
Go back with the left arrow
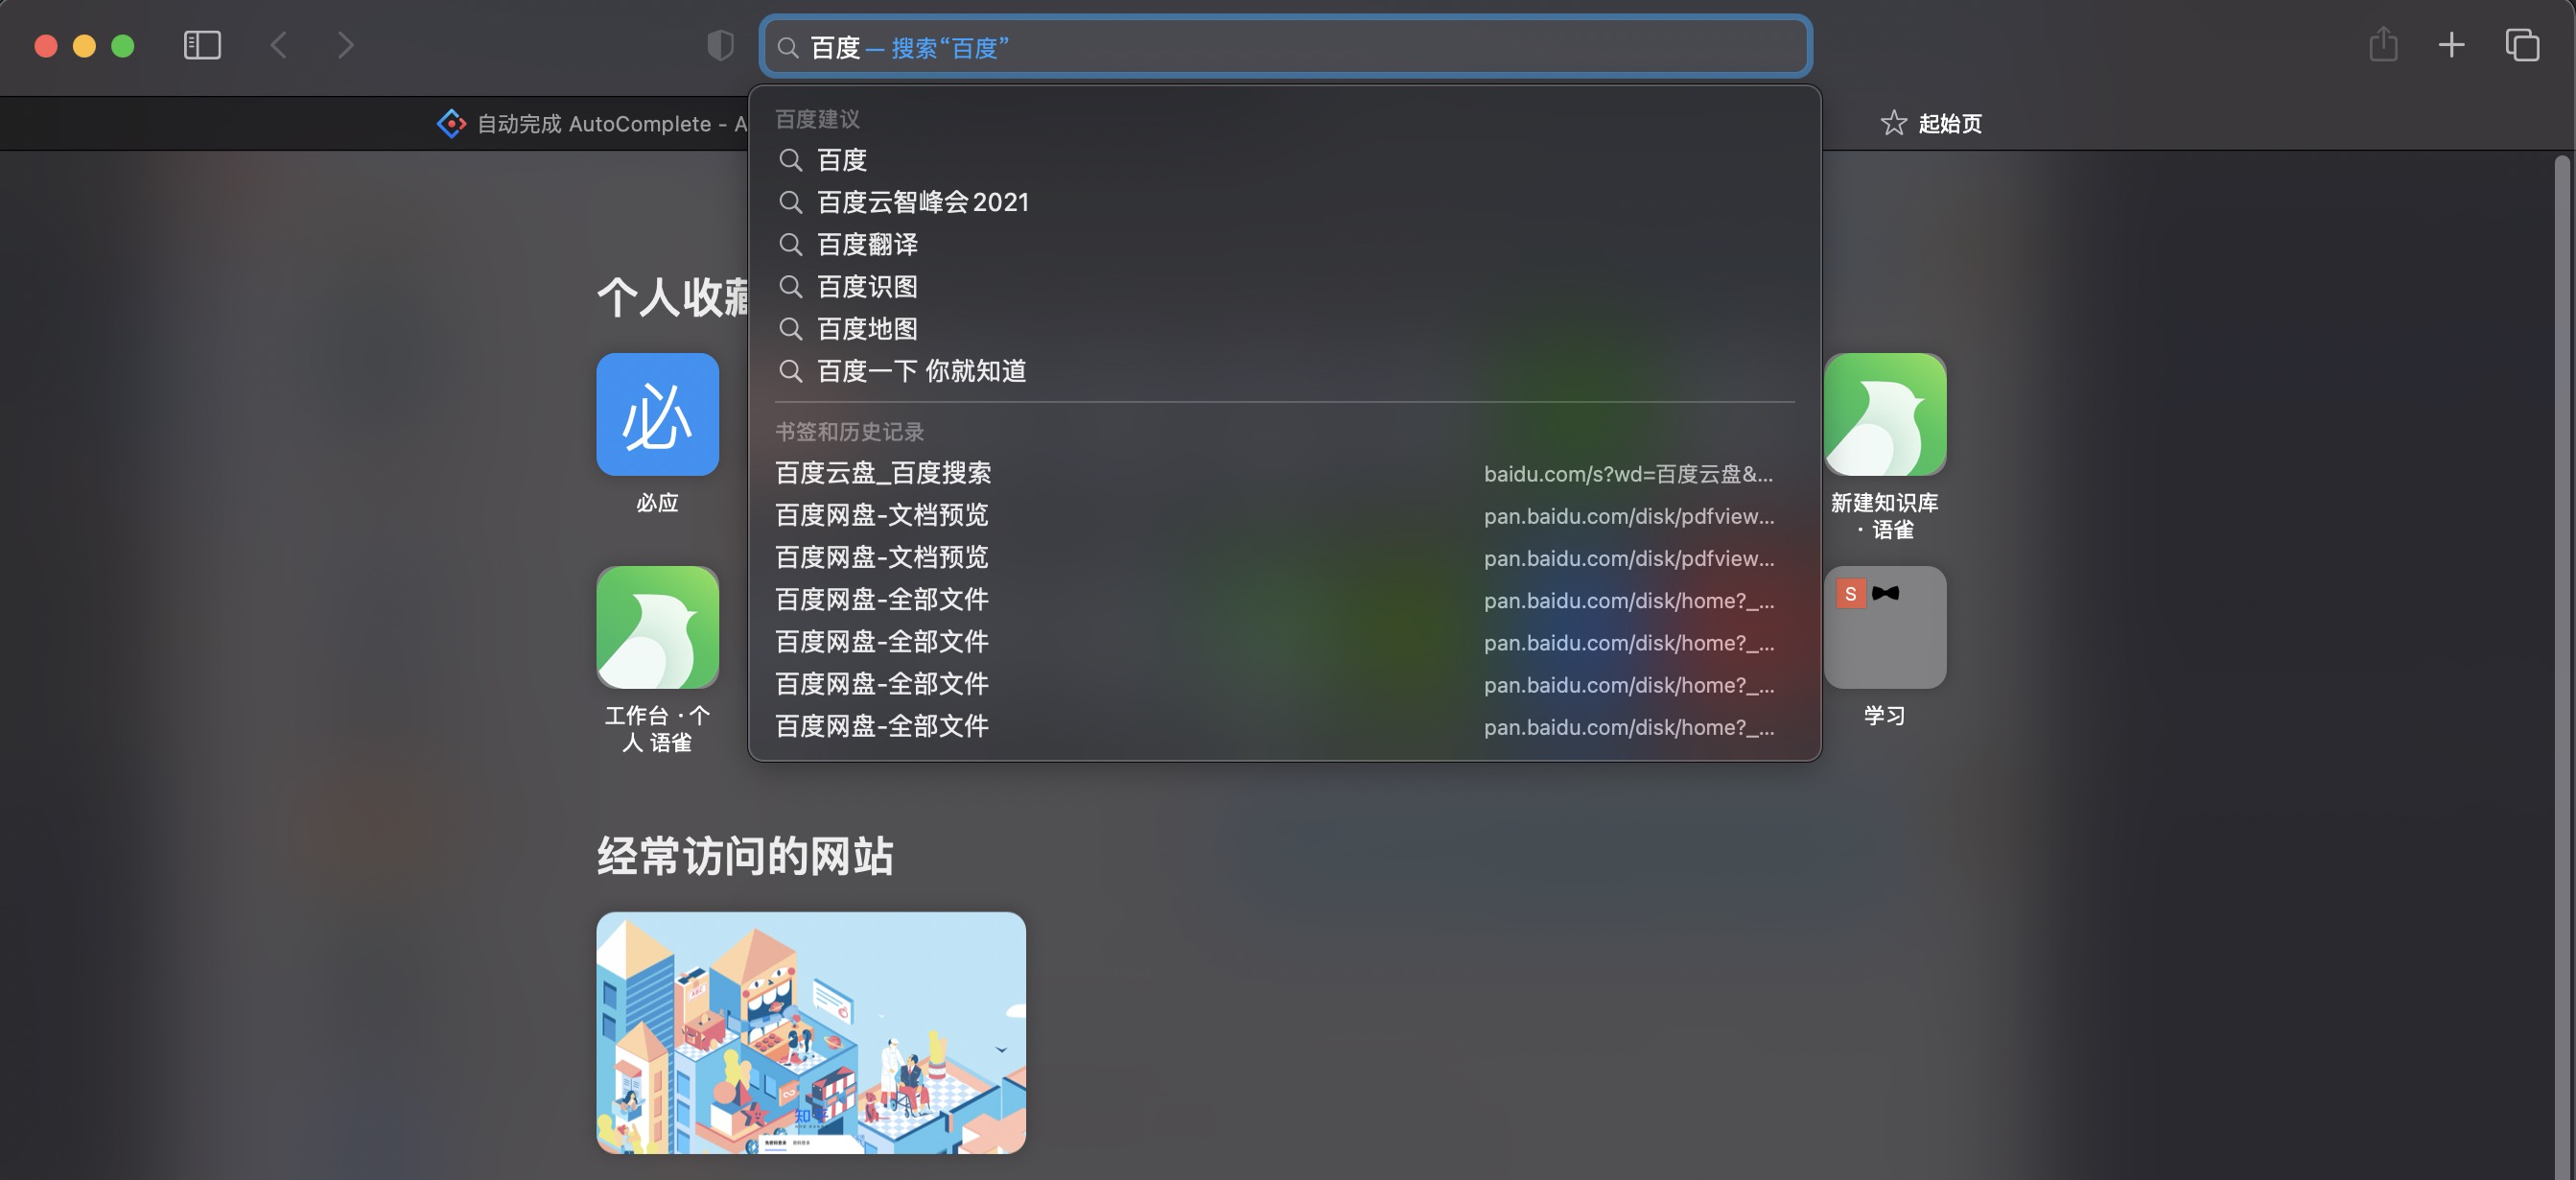click(x=279, y=45)
